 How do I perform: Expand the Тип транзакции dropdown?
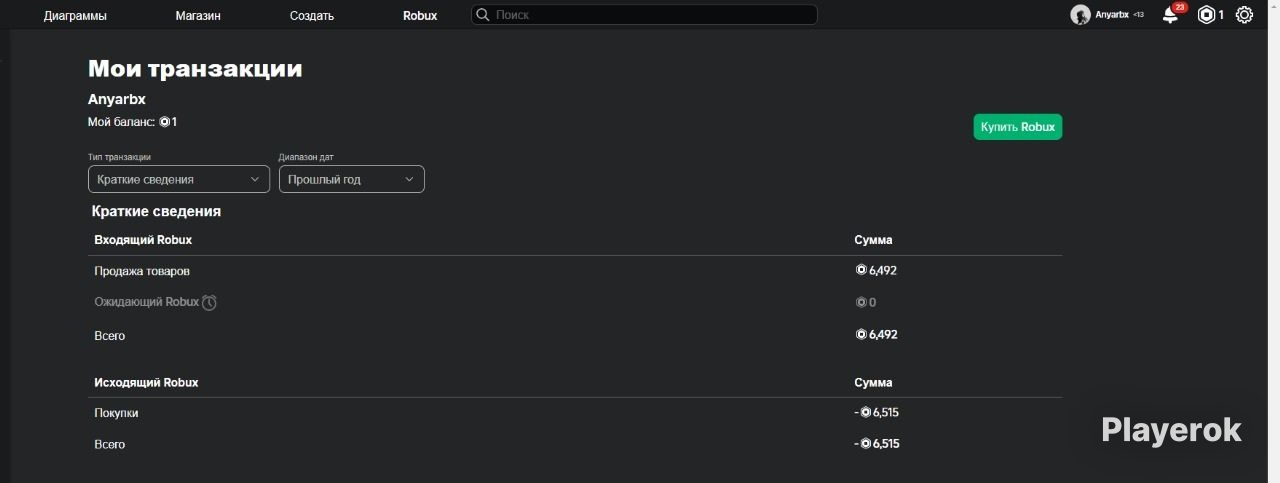point(179,179)
